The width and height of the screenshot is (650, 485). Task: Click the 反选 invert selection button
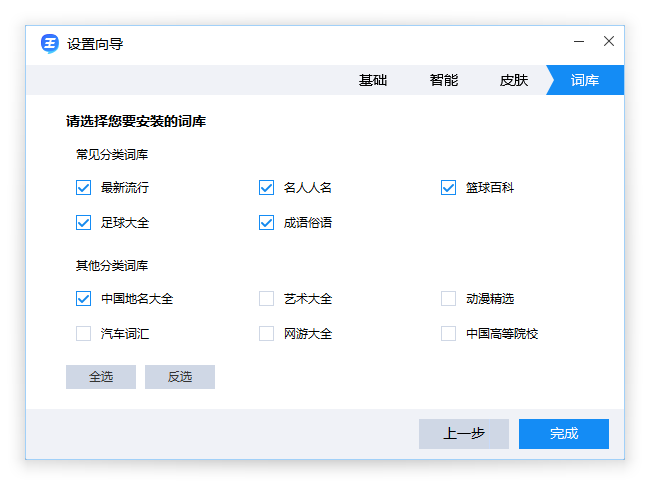tap(180, 377)
